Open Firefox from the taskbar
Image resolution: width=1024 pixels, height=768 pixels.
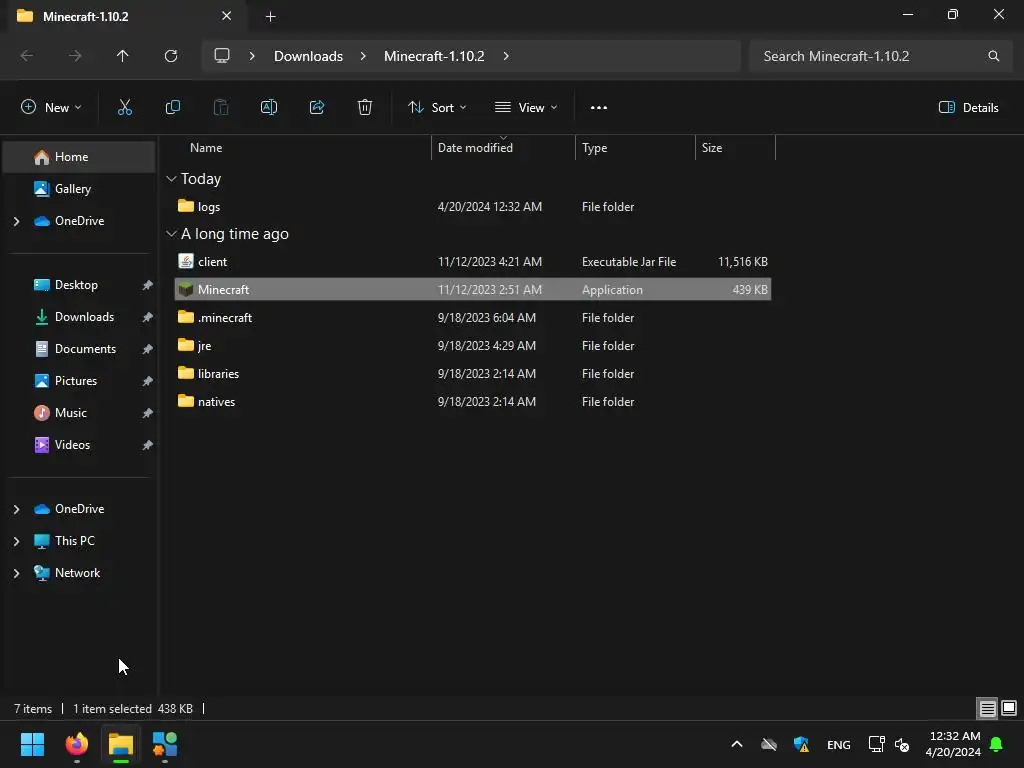click(77, 744)
